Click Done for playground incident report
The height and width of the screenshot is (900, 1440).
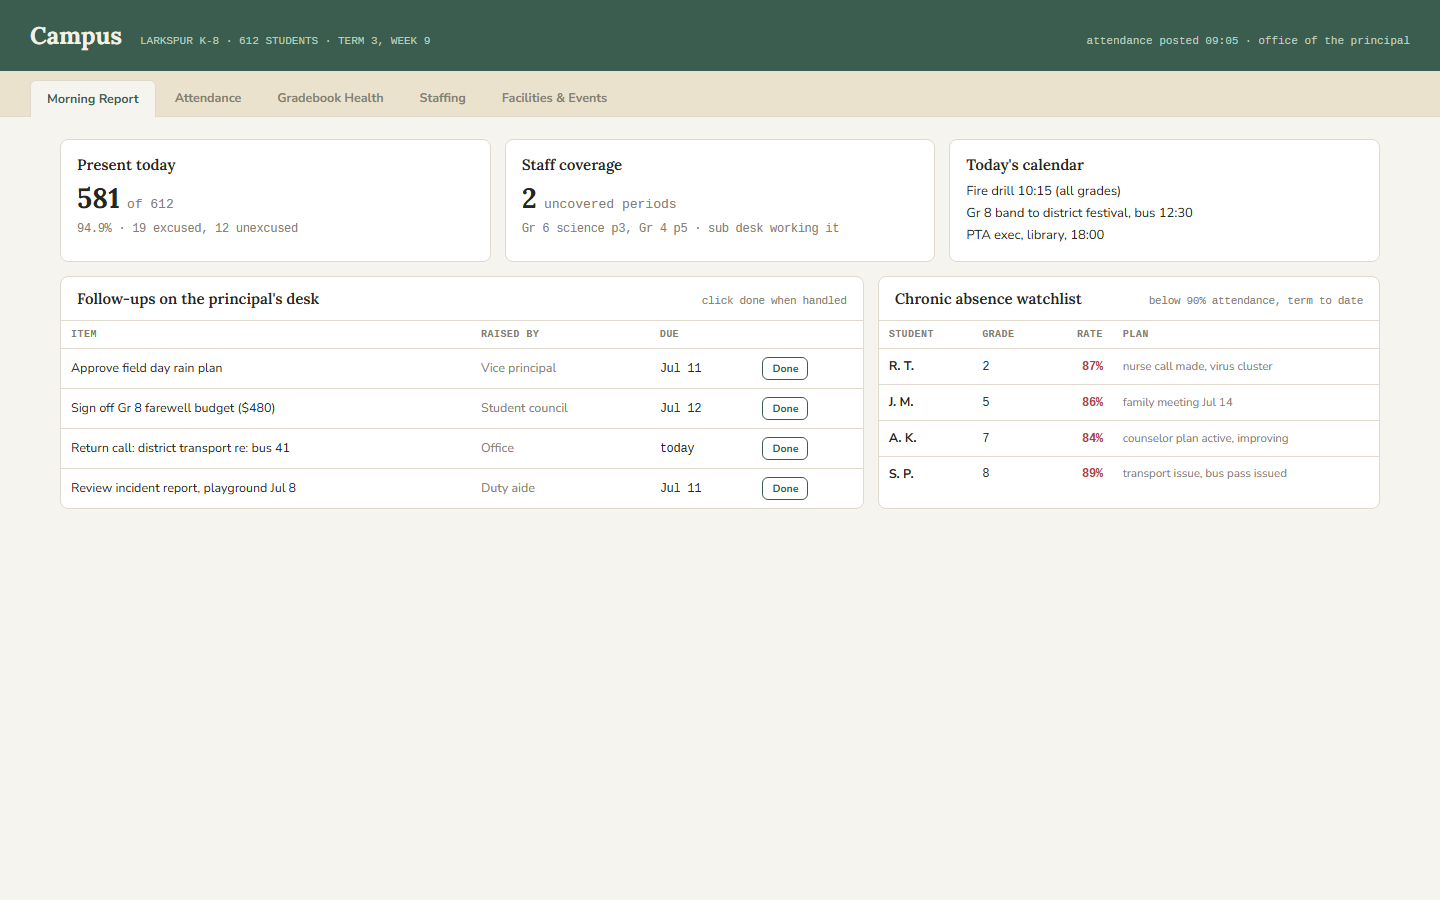[785, 489]
